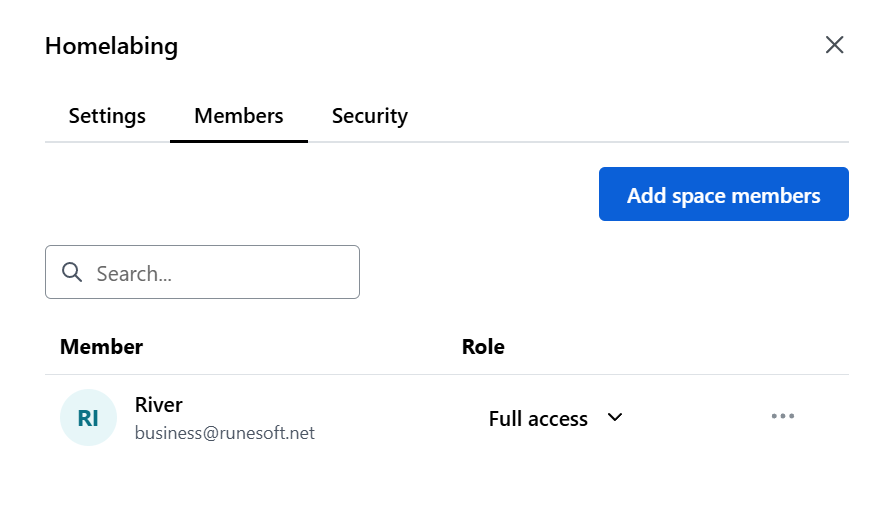The width and height of the screenshot is (893, 507).
Task: Expand the chevron beside Full access
Action: (615, 418)
